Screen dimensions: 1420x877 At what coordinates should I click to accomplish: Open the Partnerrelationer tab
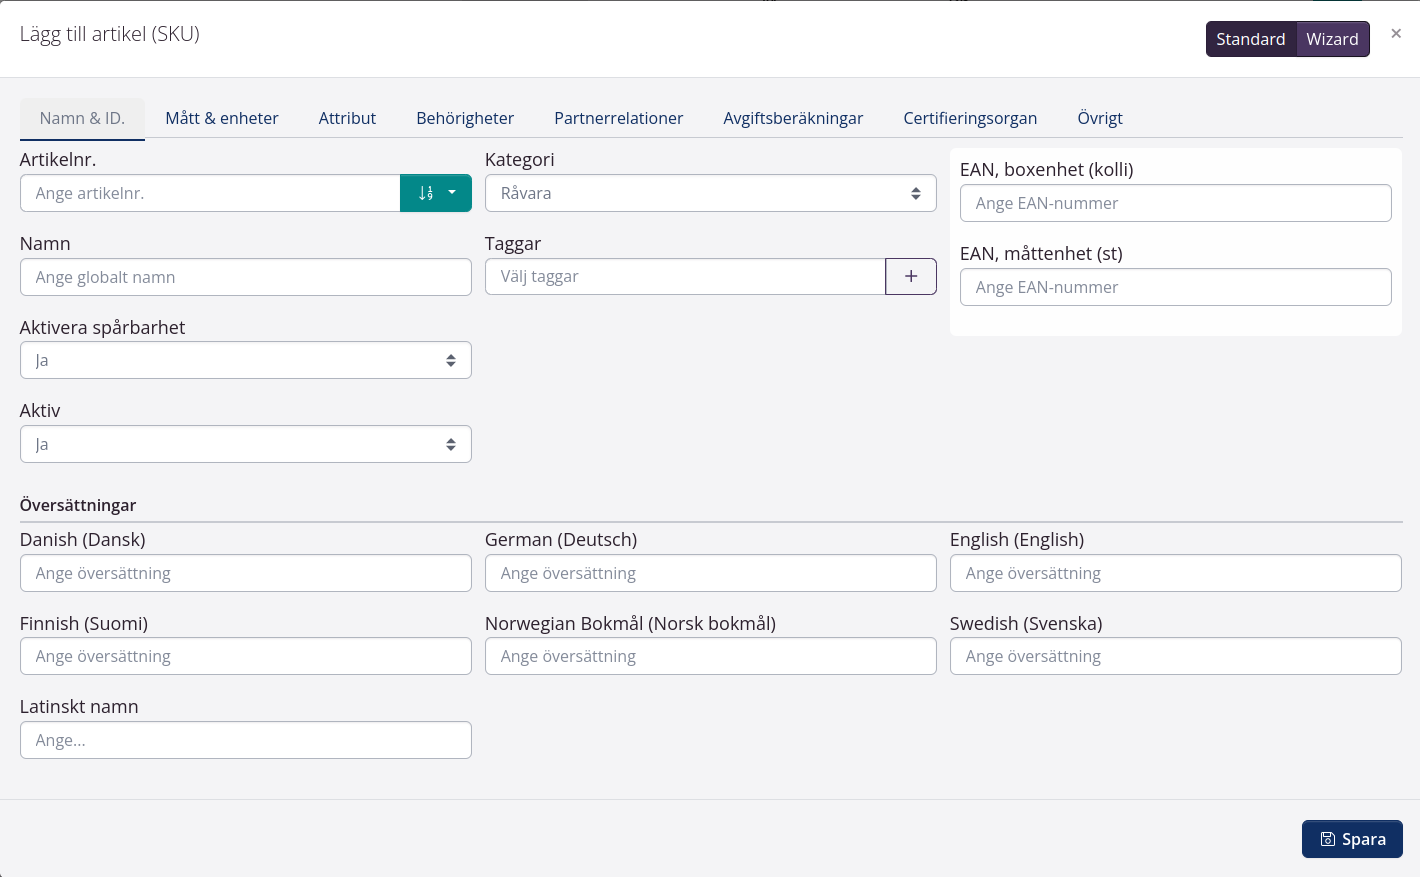[618, 118]
